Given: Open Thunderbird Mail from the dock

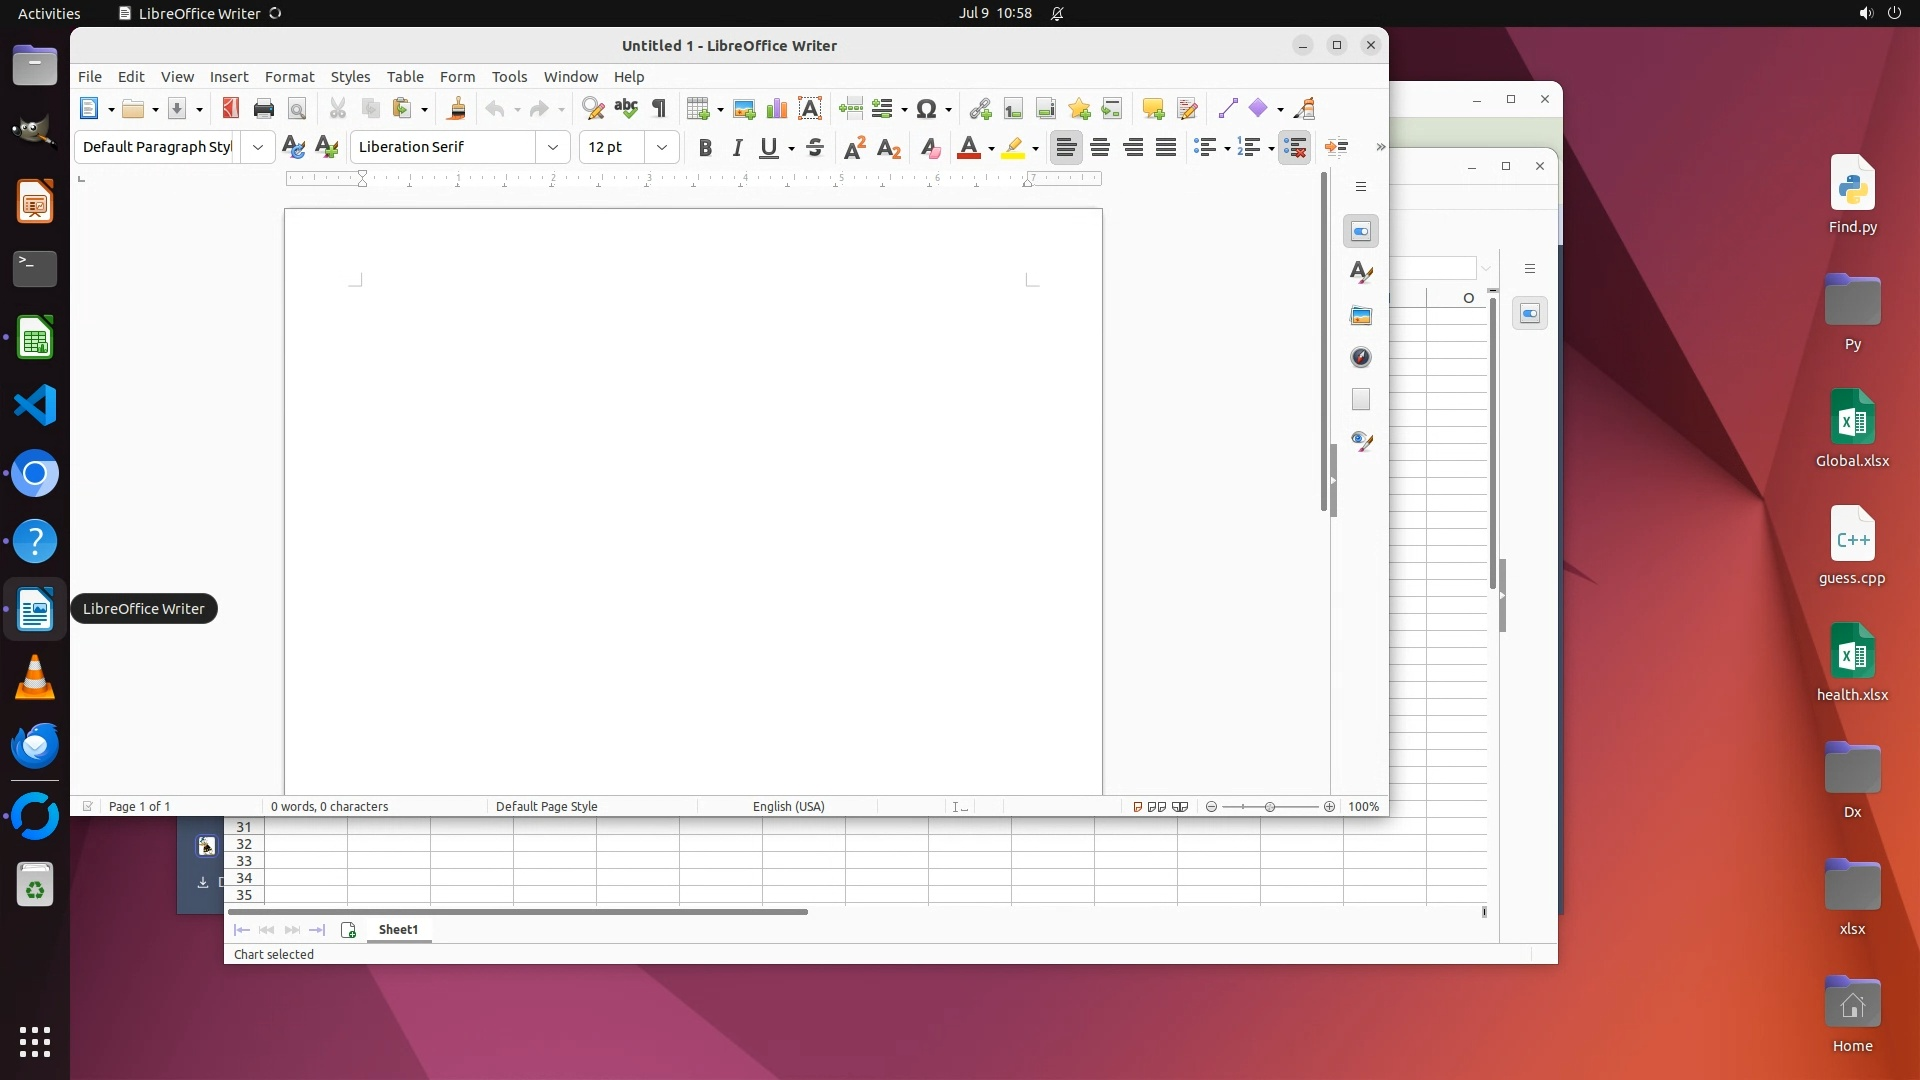Looking at the screenshot, I should [35, 746].
